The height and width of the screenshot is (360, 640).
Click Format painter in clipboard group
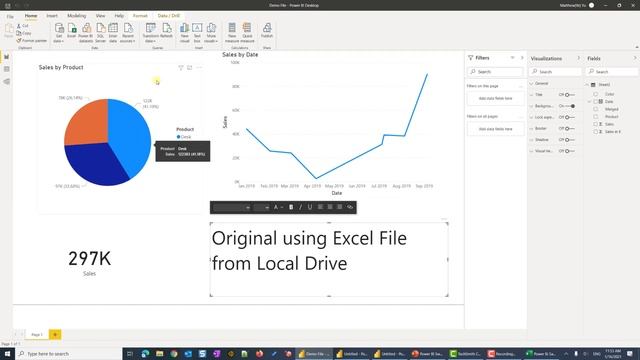click(32, 41)
